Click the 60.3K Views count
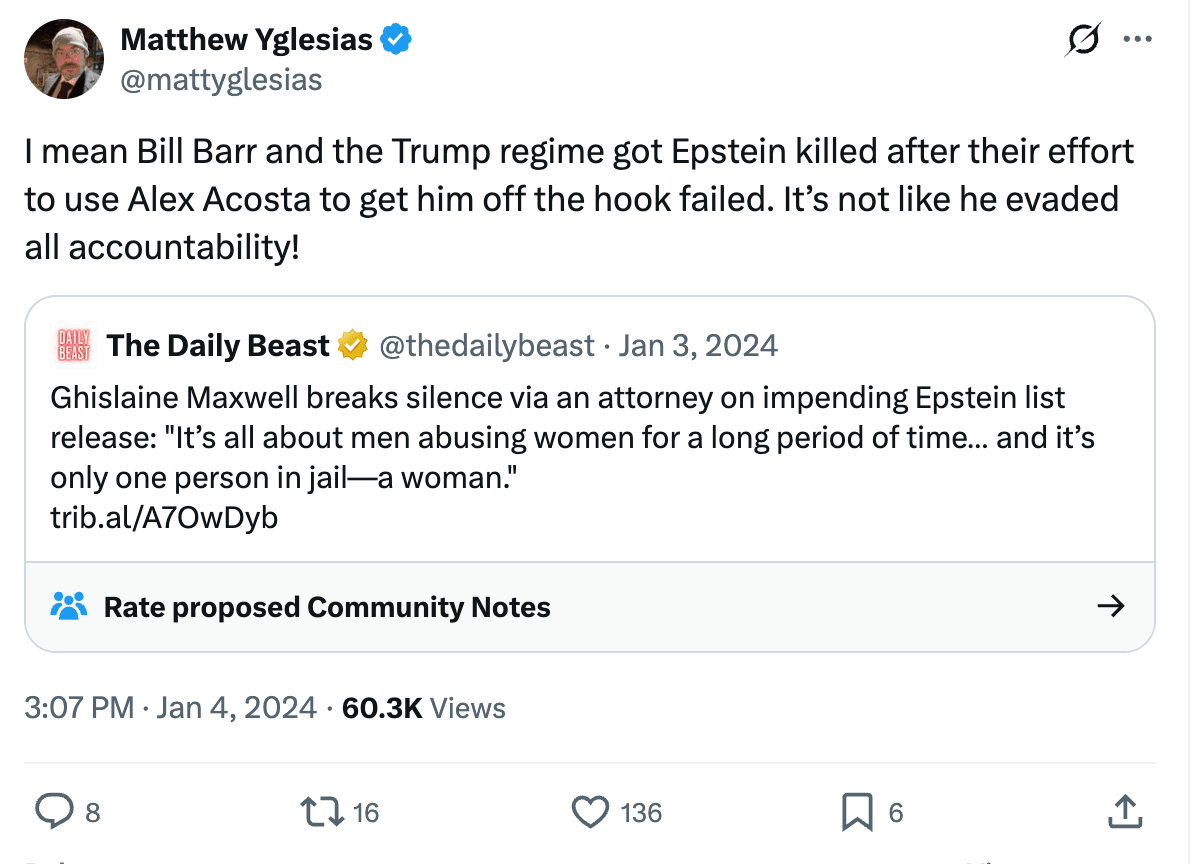1193x864 pixels. coord(423,708)
